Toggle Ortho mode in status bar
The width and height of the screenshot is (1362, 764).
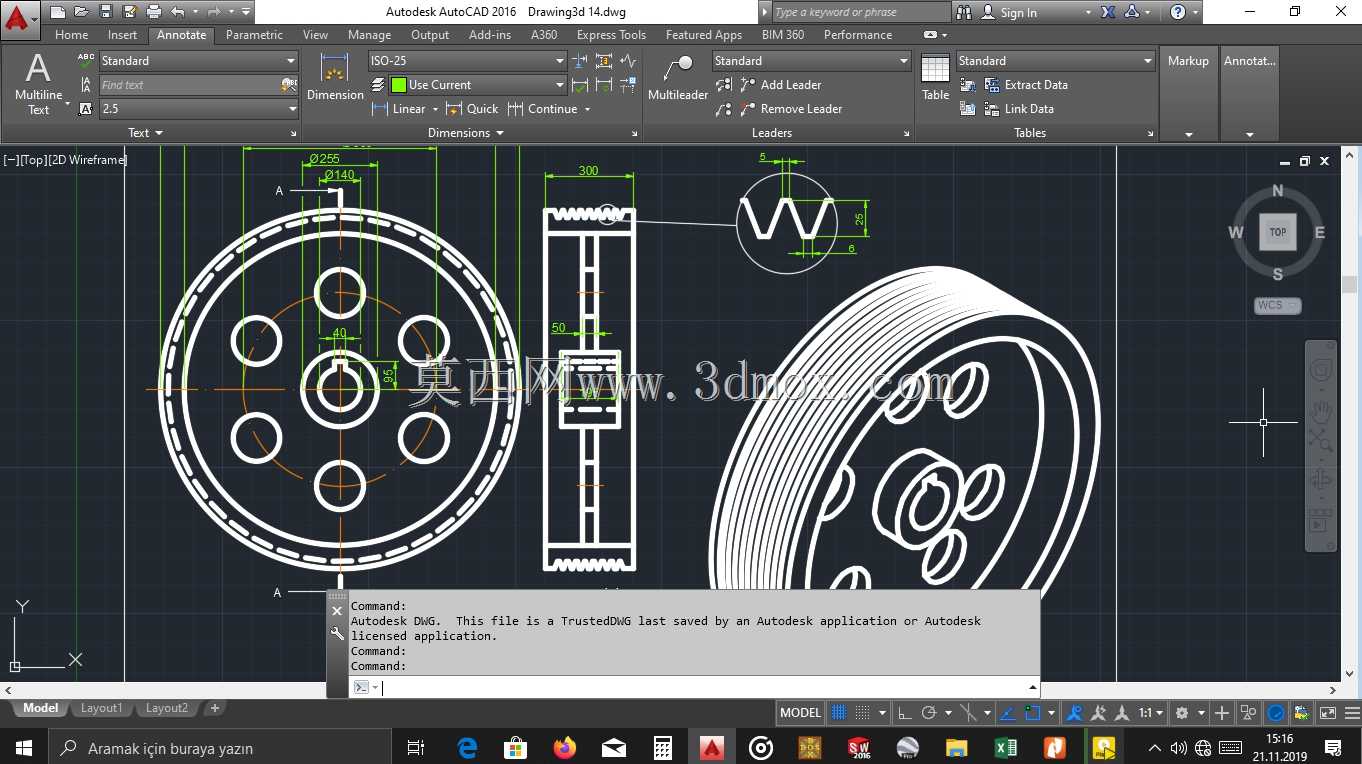[x=905, y=713]
